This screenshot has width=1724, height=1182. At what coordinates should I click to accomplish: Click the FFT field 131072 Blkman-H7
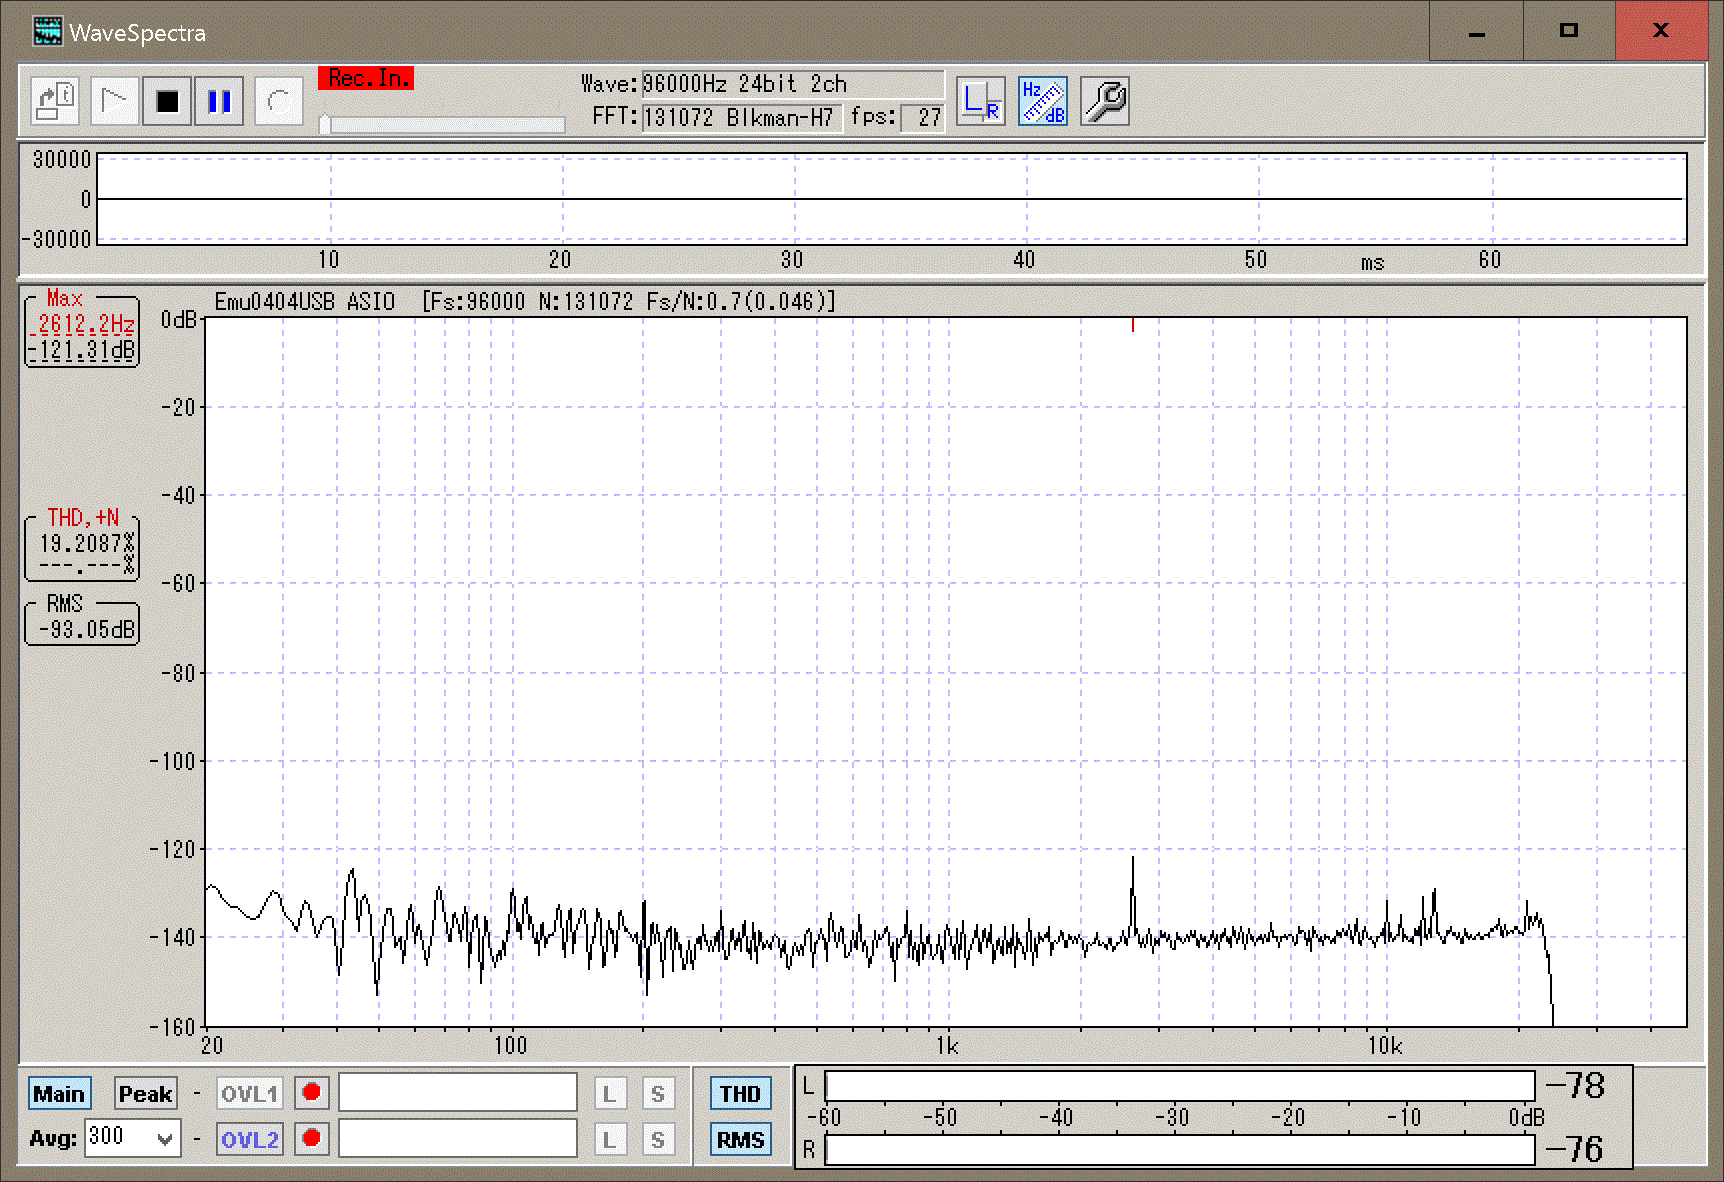coord(741,118)
